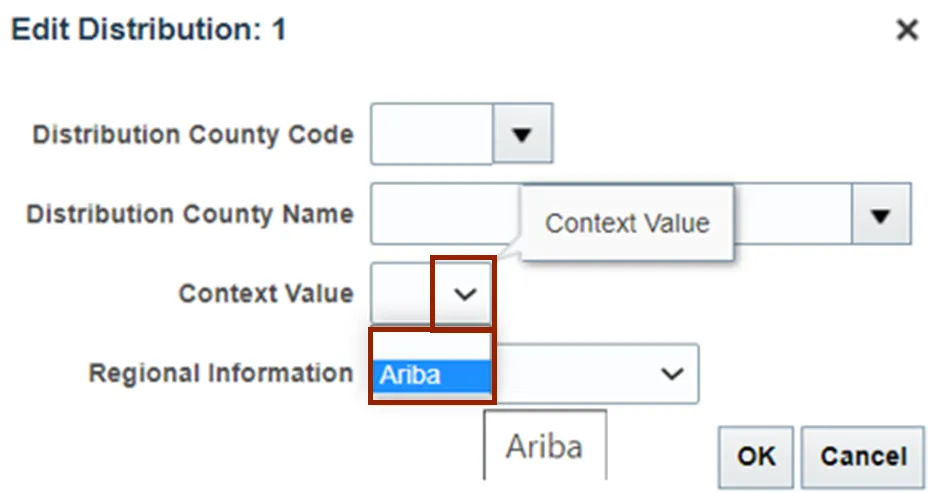Click the Ariba tooltip below the list

click(545, 444)
